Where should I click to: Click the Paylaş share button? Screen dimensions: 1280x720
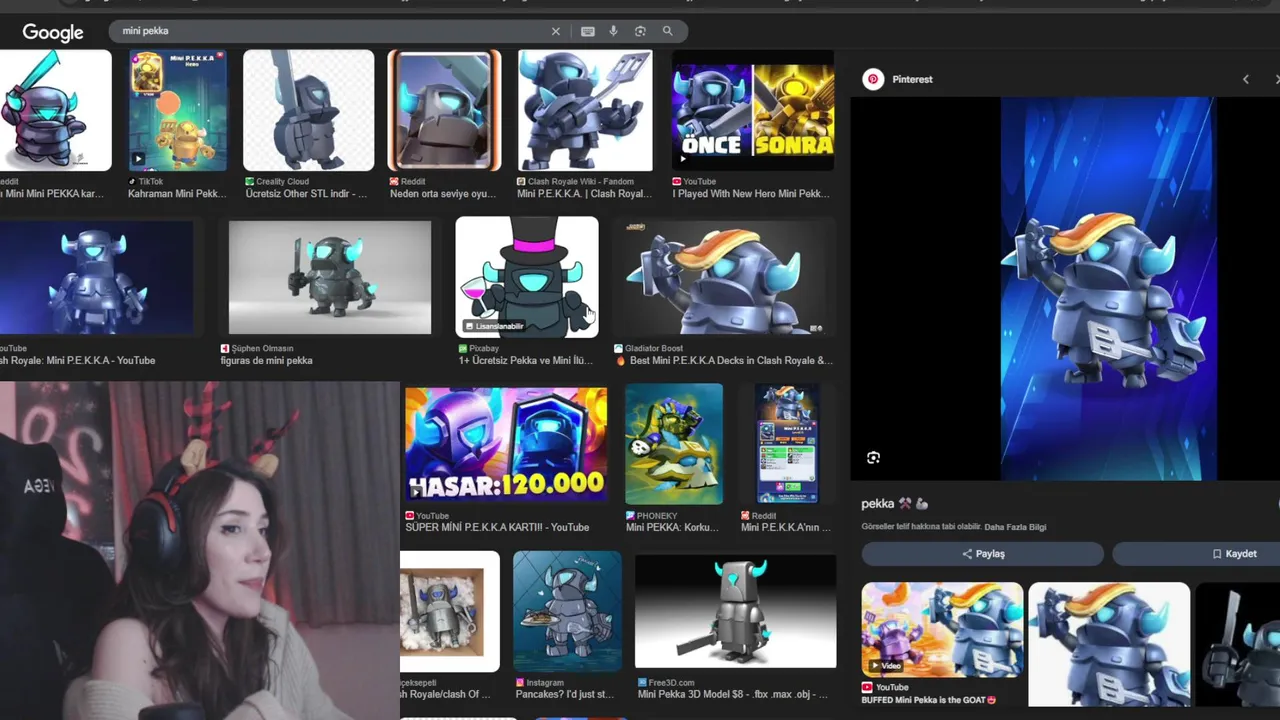point(983,554)
